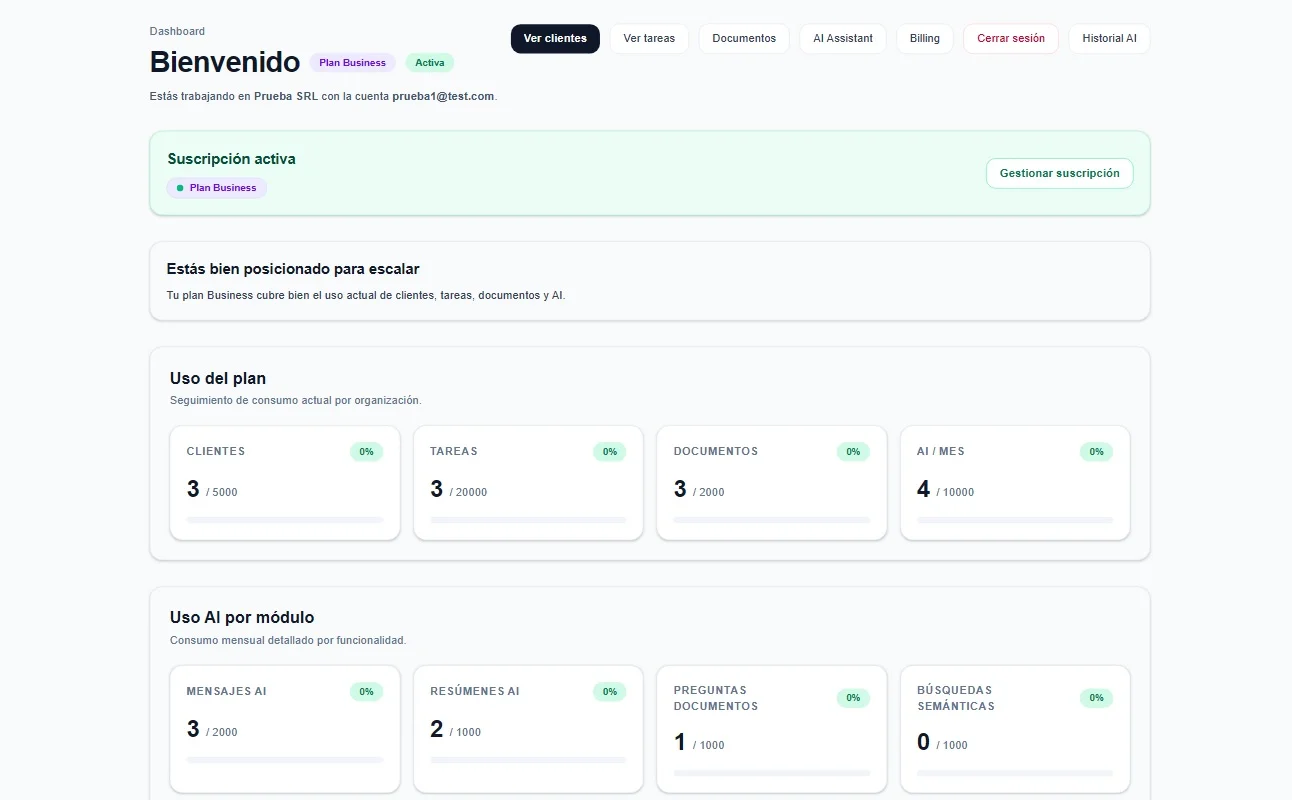1292x800 pixels.
Task: Open the Documentos section
Action: (744, 38)
